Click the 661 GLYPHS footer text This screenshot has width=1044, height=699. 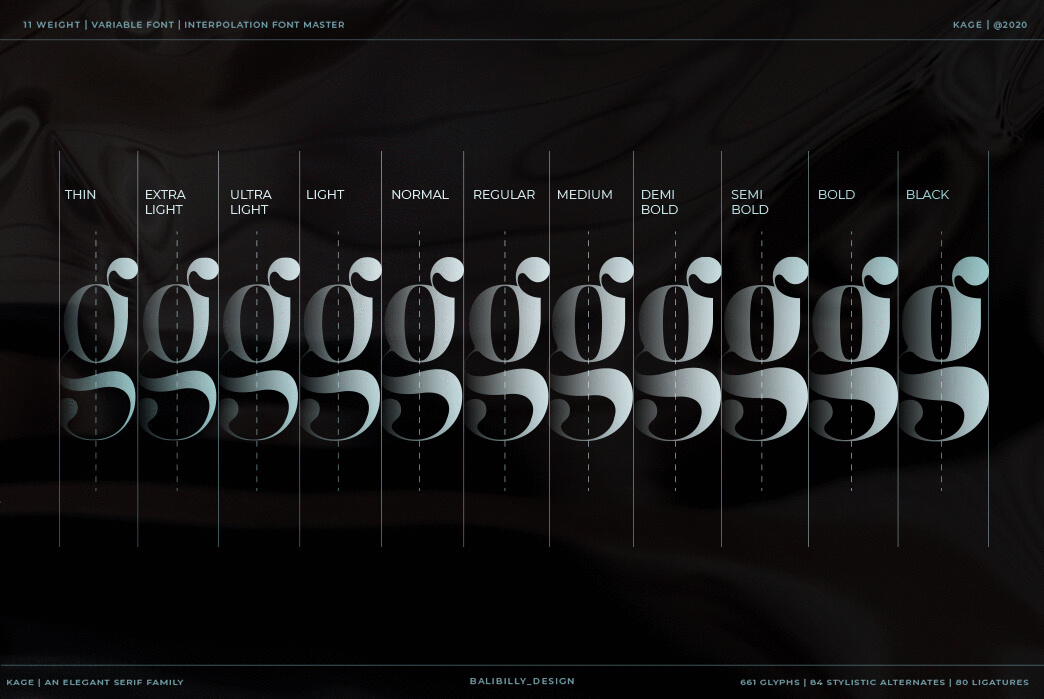[770, 682]
